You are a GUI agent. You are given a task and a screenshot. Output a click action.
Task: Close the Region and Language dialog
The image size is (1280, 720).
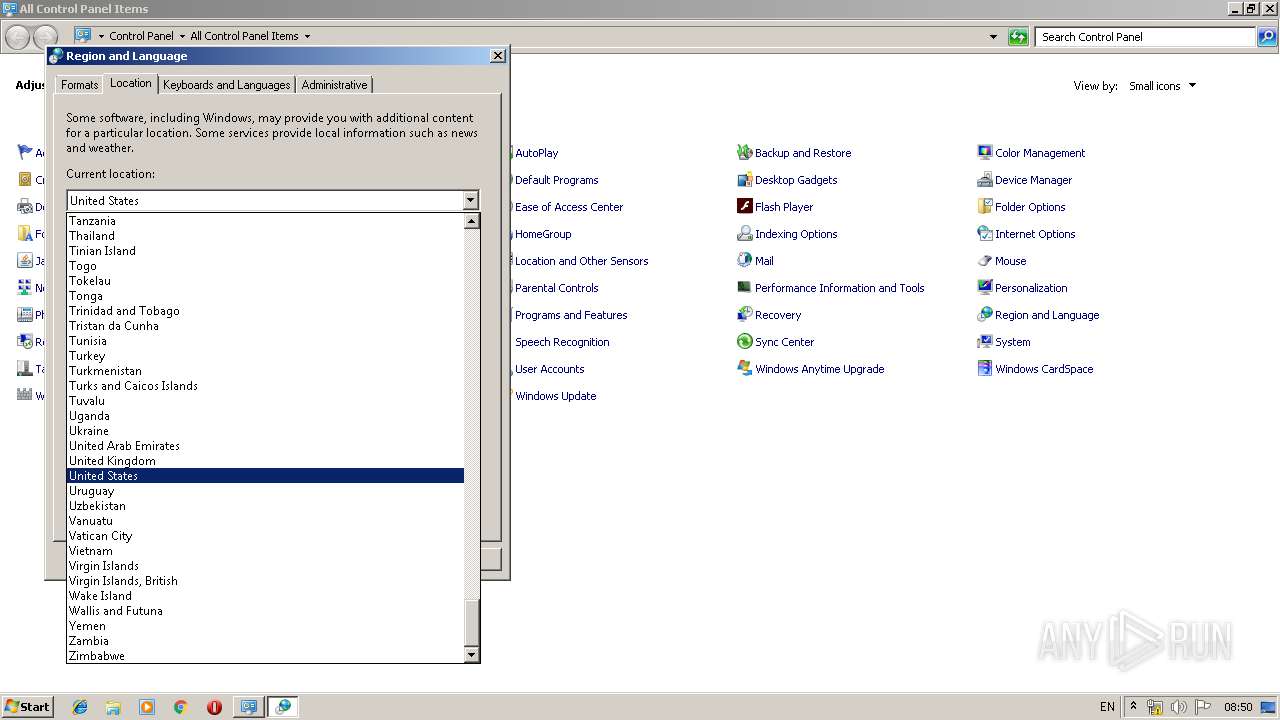(x=498, y=56)
